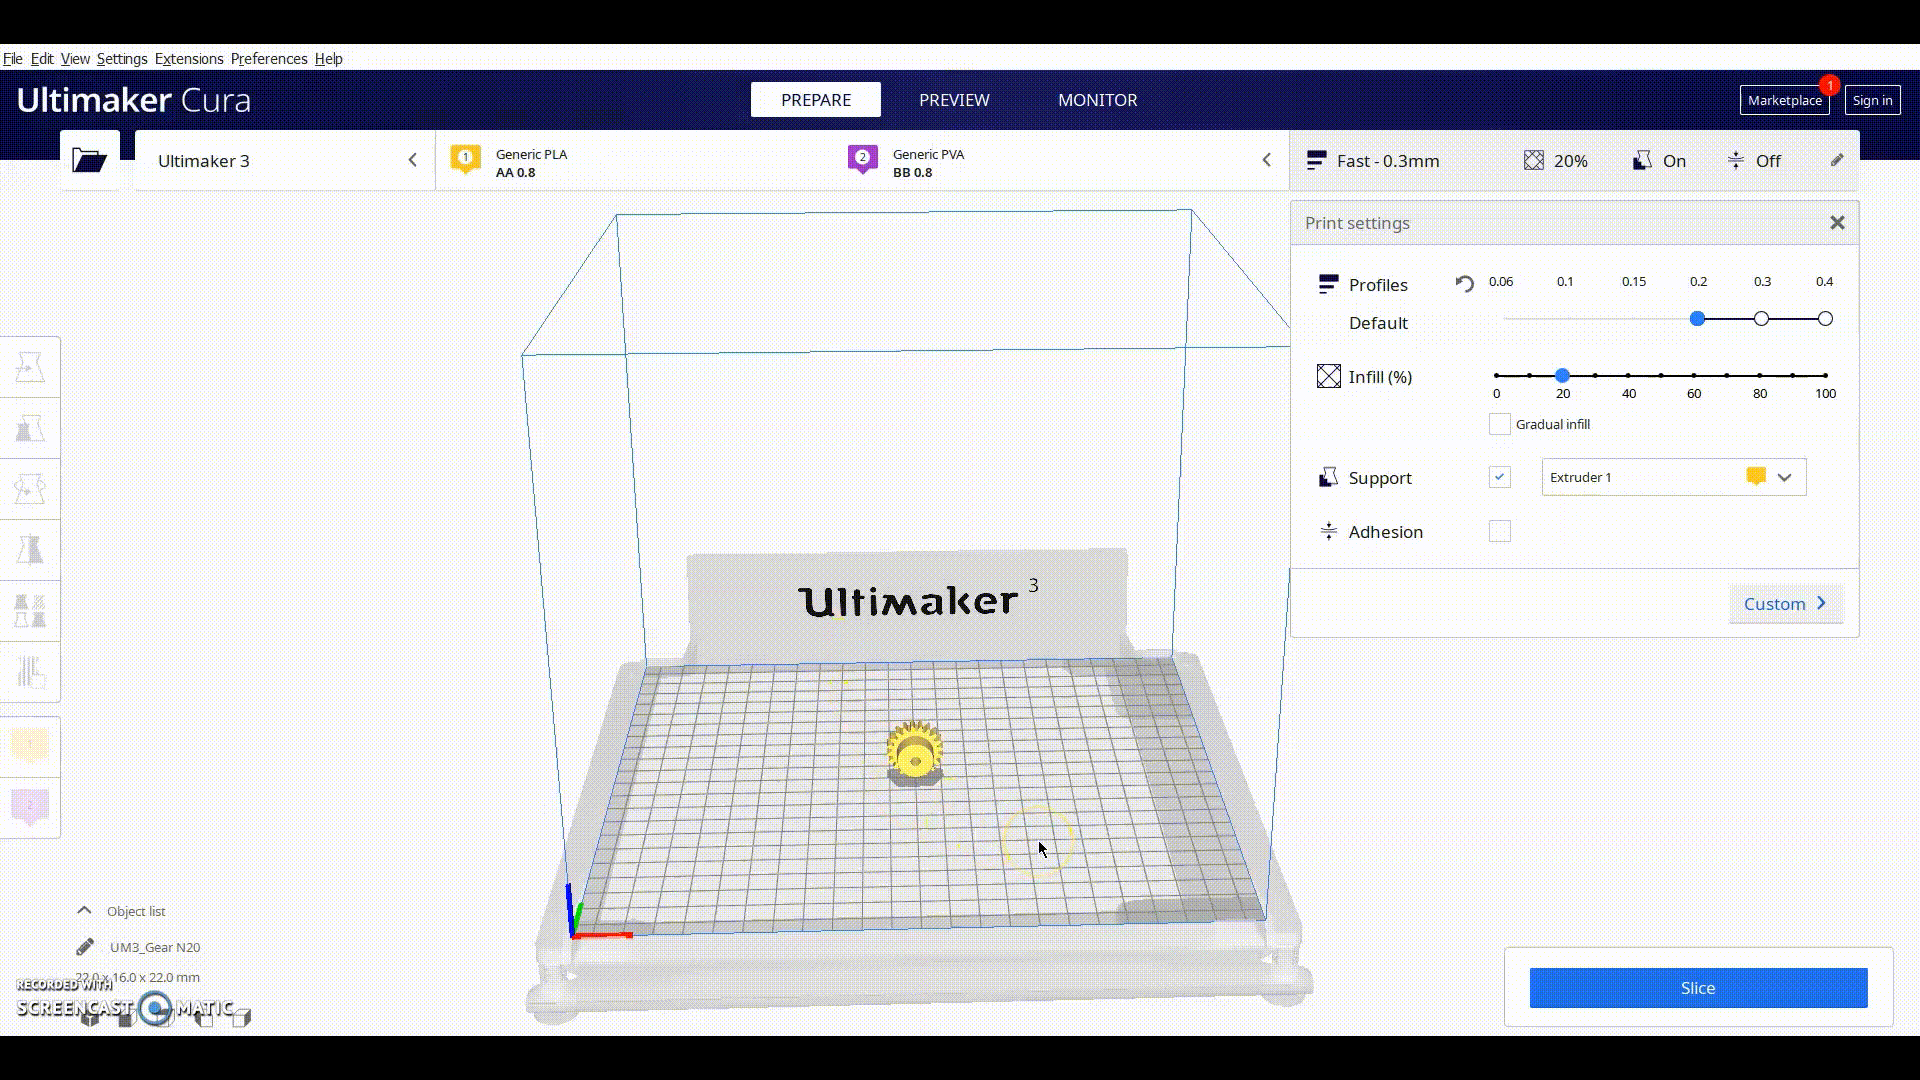1920x1080 pixels.
Task: Click the pencil edit icon in settings header
Action: pos(1837,160)
